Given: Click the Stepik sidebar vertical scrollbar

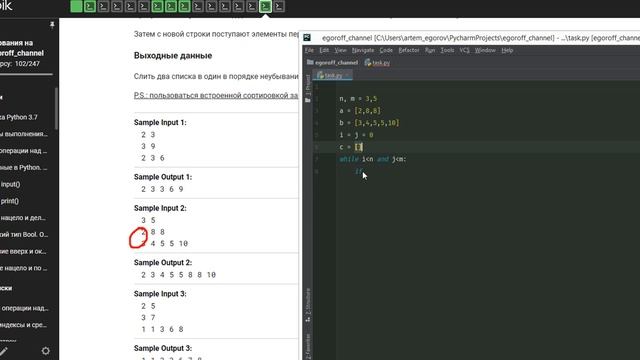Looking at the screenshot, I should coord(56,108).
